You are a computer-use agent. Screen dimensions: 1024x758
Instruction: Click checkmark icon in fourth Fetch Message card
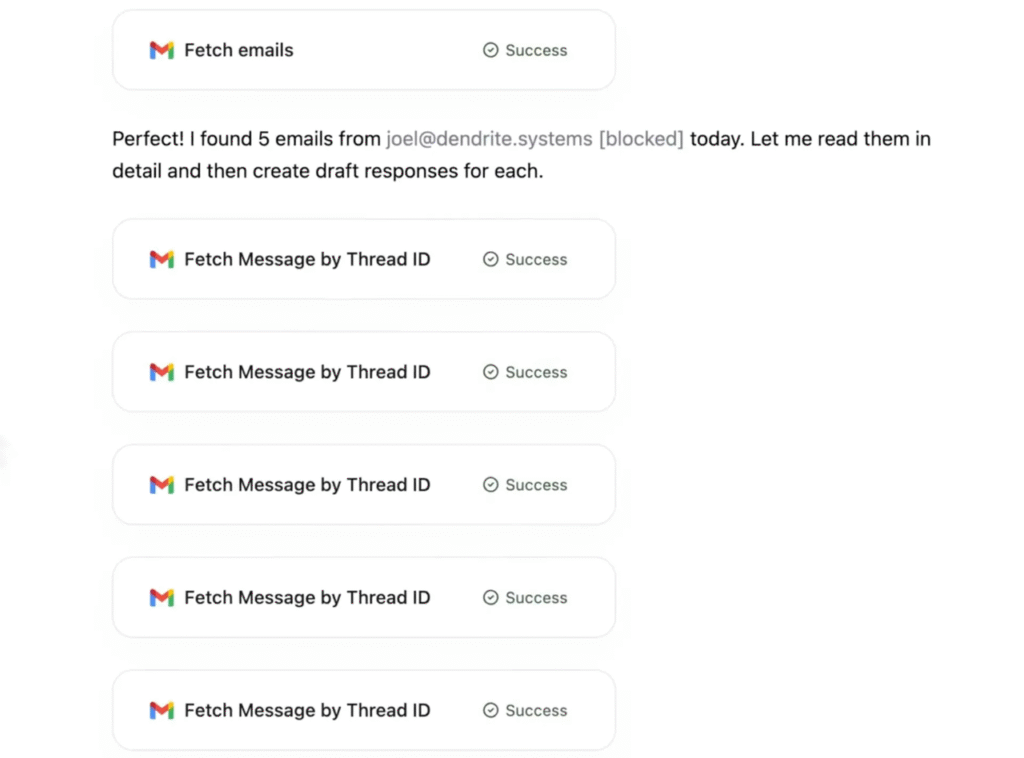[x=490, y=598]
